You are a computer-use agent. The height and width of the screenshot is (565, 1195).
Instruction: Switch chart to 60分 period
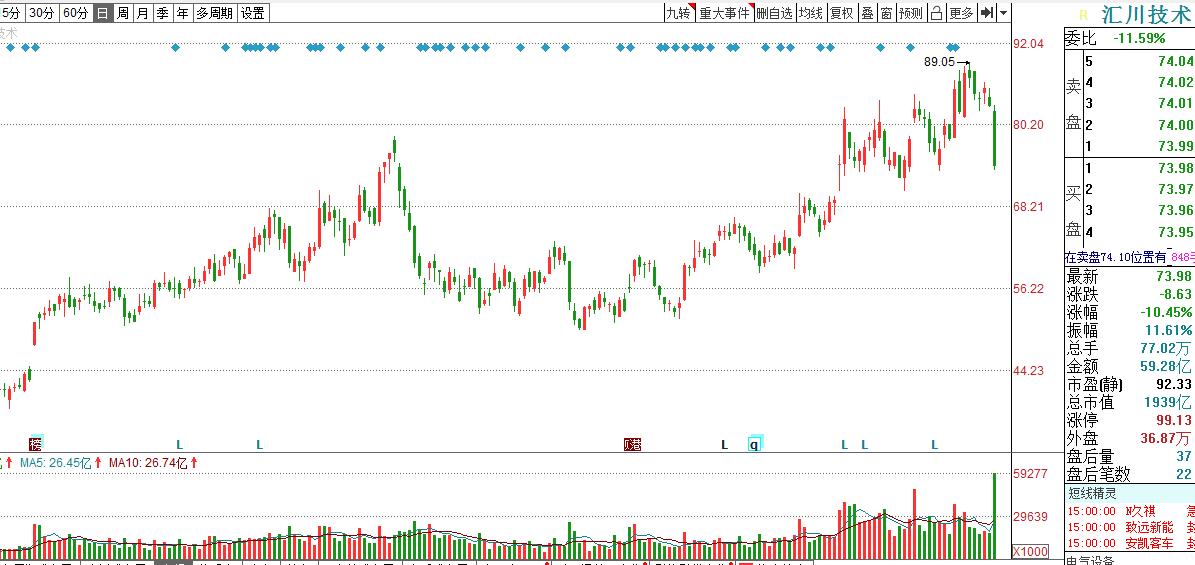tap(75, 12)
